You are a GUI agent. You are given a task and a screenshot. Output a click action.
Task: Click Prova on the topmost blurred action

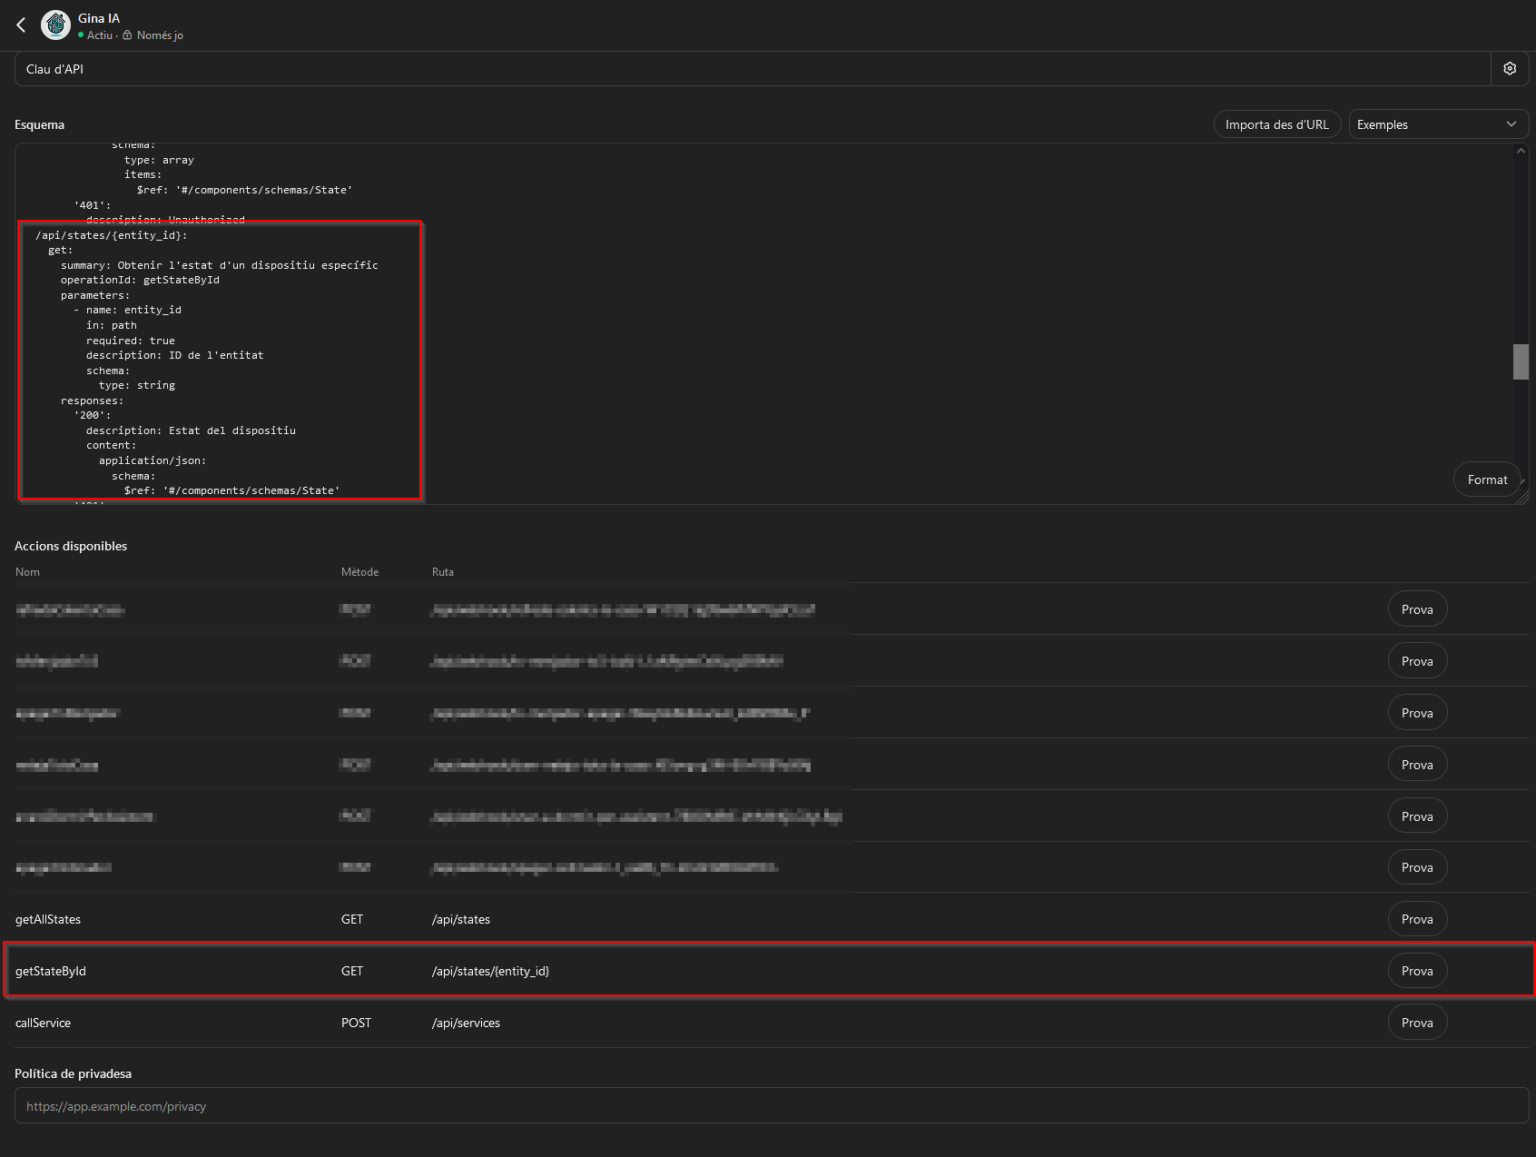coord(1417,608)
